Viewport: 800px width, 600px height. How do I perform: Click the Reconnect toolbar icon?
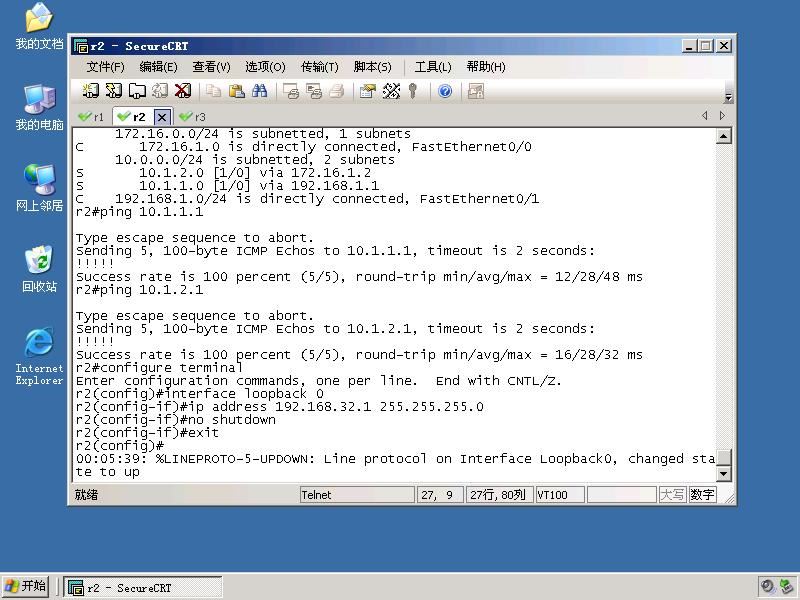[x=160, y=91]
